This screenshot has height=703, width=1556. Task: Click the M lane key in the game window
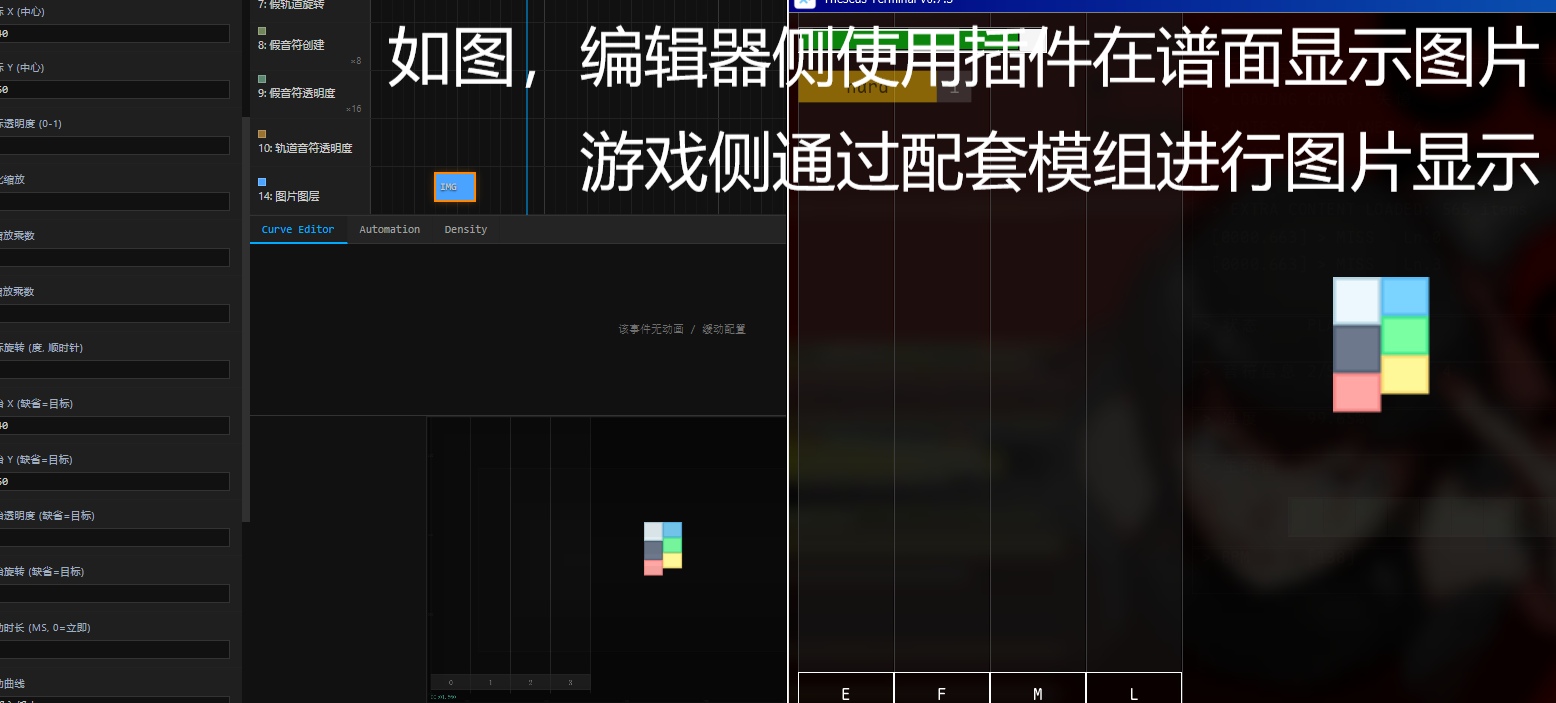click(1038, 688)
